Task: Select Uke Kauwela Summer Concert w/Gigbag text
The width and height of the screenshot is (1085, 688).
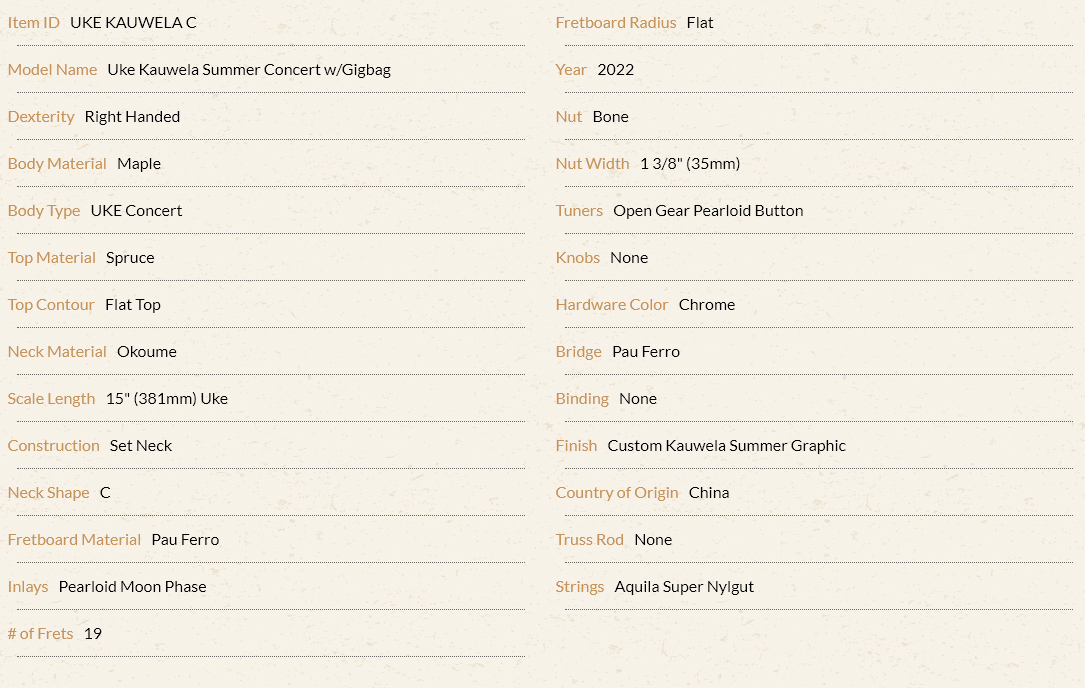Action: [x=249, y=70]
